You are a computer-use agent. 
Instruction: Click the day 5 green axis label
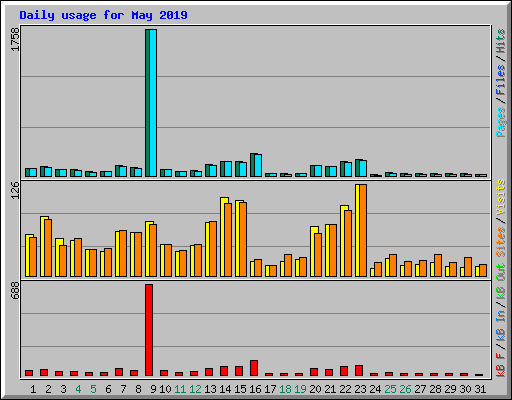click(93, 389)
